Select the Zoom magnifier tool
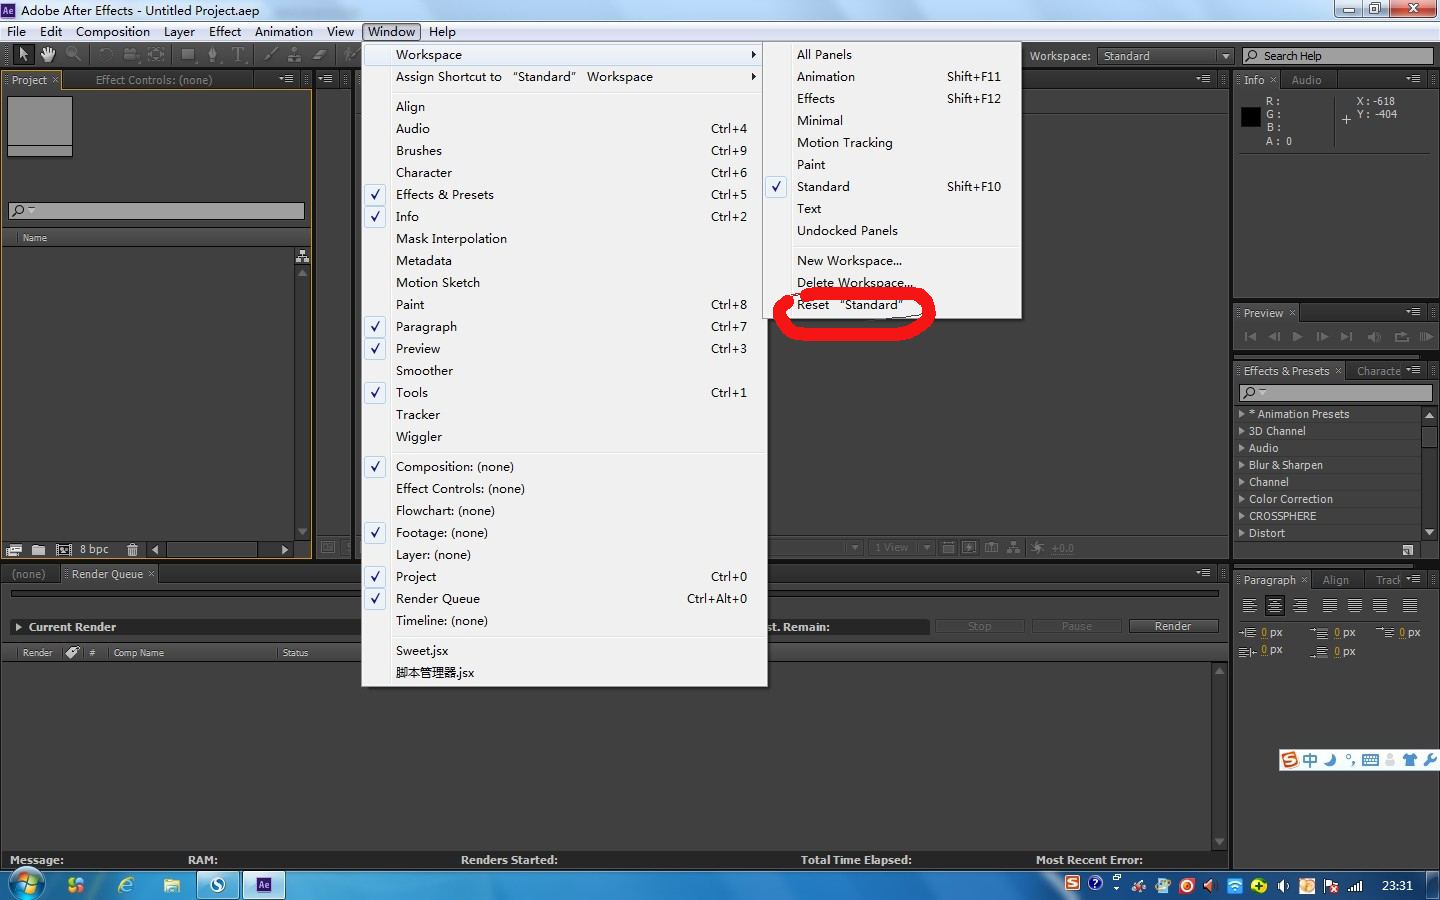Screen dimensions: 1440x900 click(73, 54)
